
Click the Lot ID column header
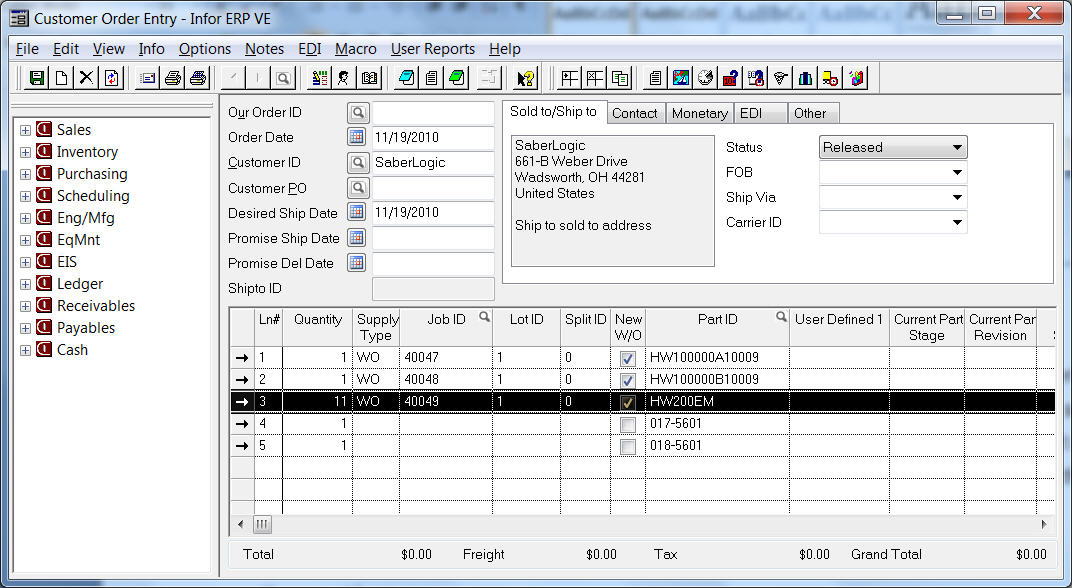pos(526,327)
